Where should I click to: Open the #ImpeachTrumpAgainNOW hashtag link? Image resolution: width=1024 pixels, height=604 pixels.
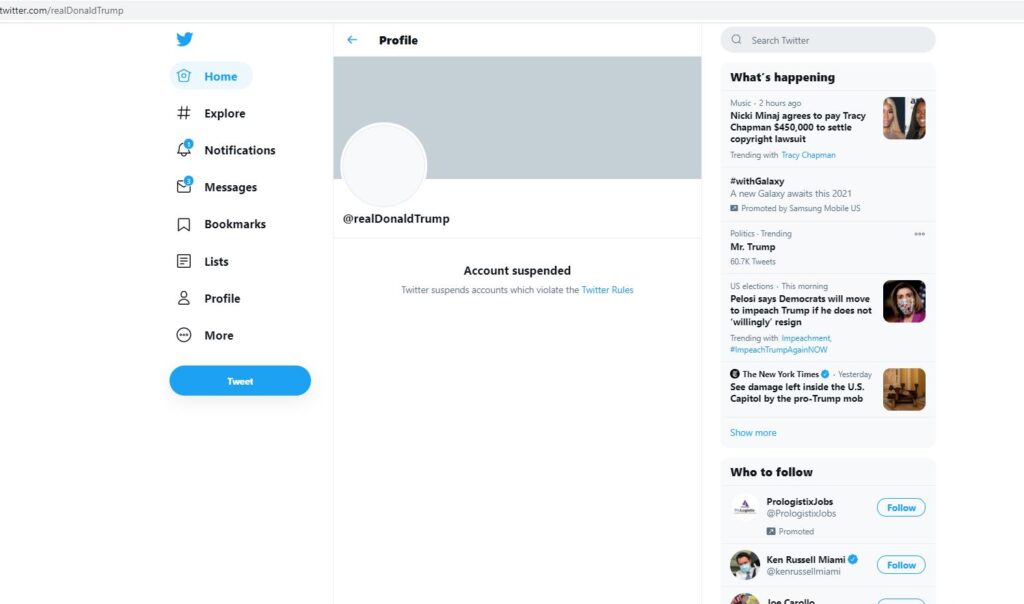pos(778,350)
